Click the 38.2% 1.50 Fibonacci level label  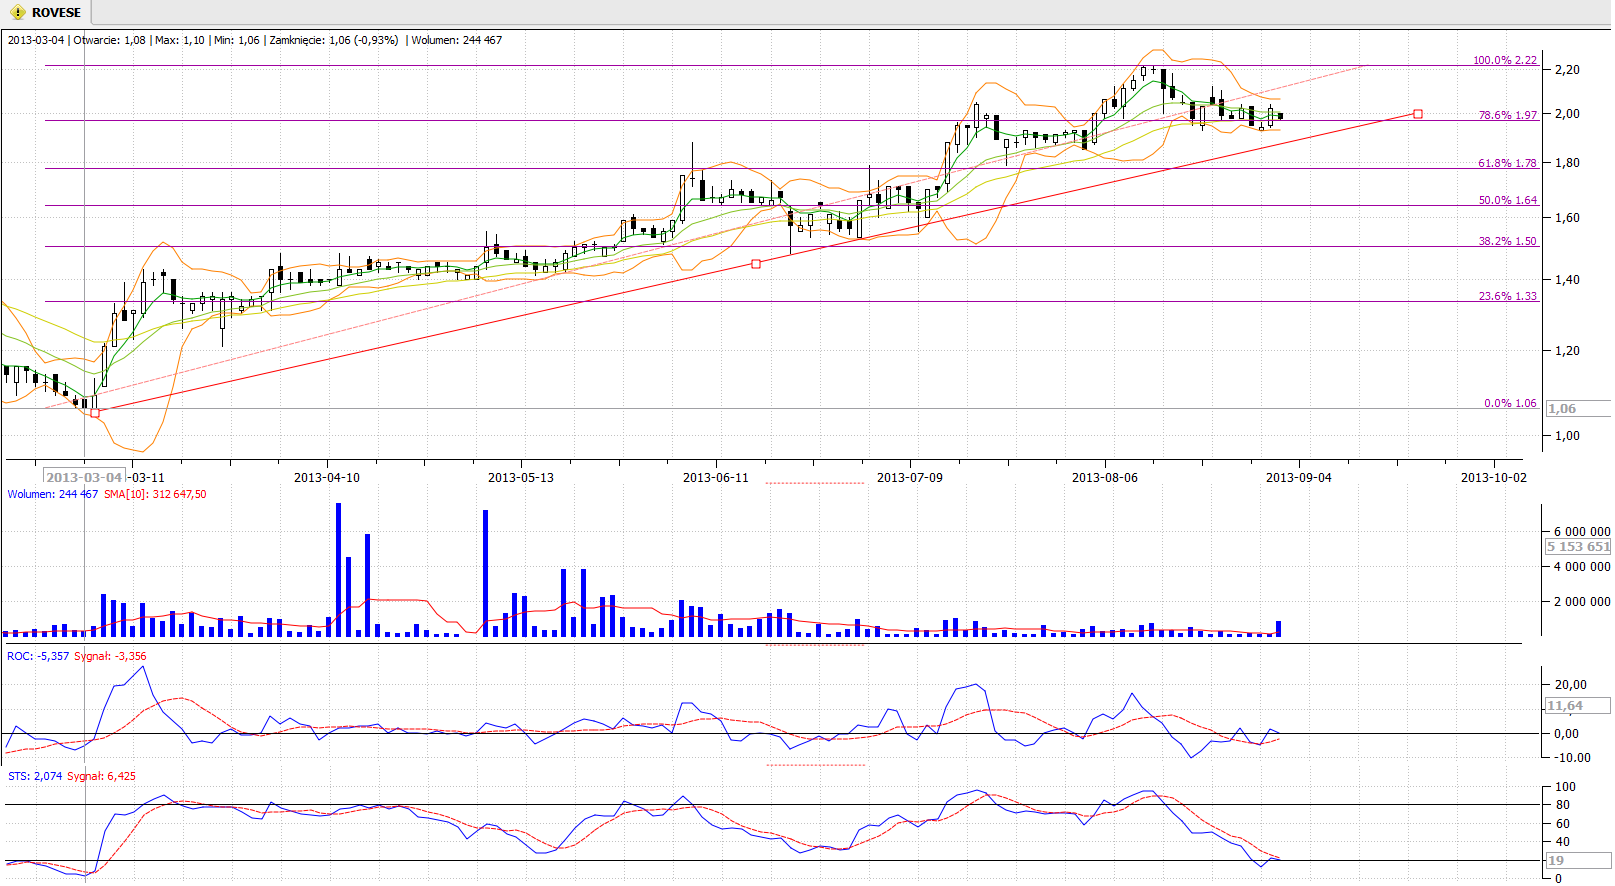coord(1508,241)
